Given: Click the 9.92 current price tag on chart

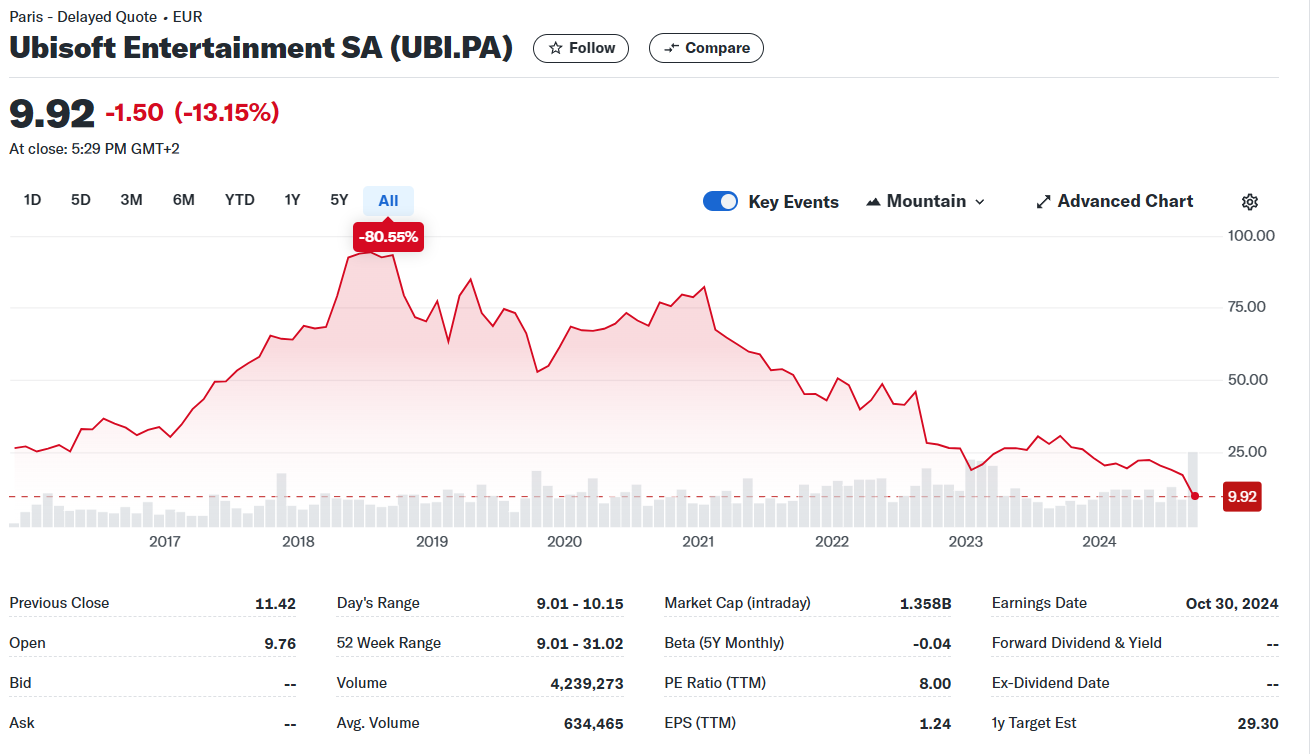Looking at the screenshot, I should point(1242,496).
